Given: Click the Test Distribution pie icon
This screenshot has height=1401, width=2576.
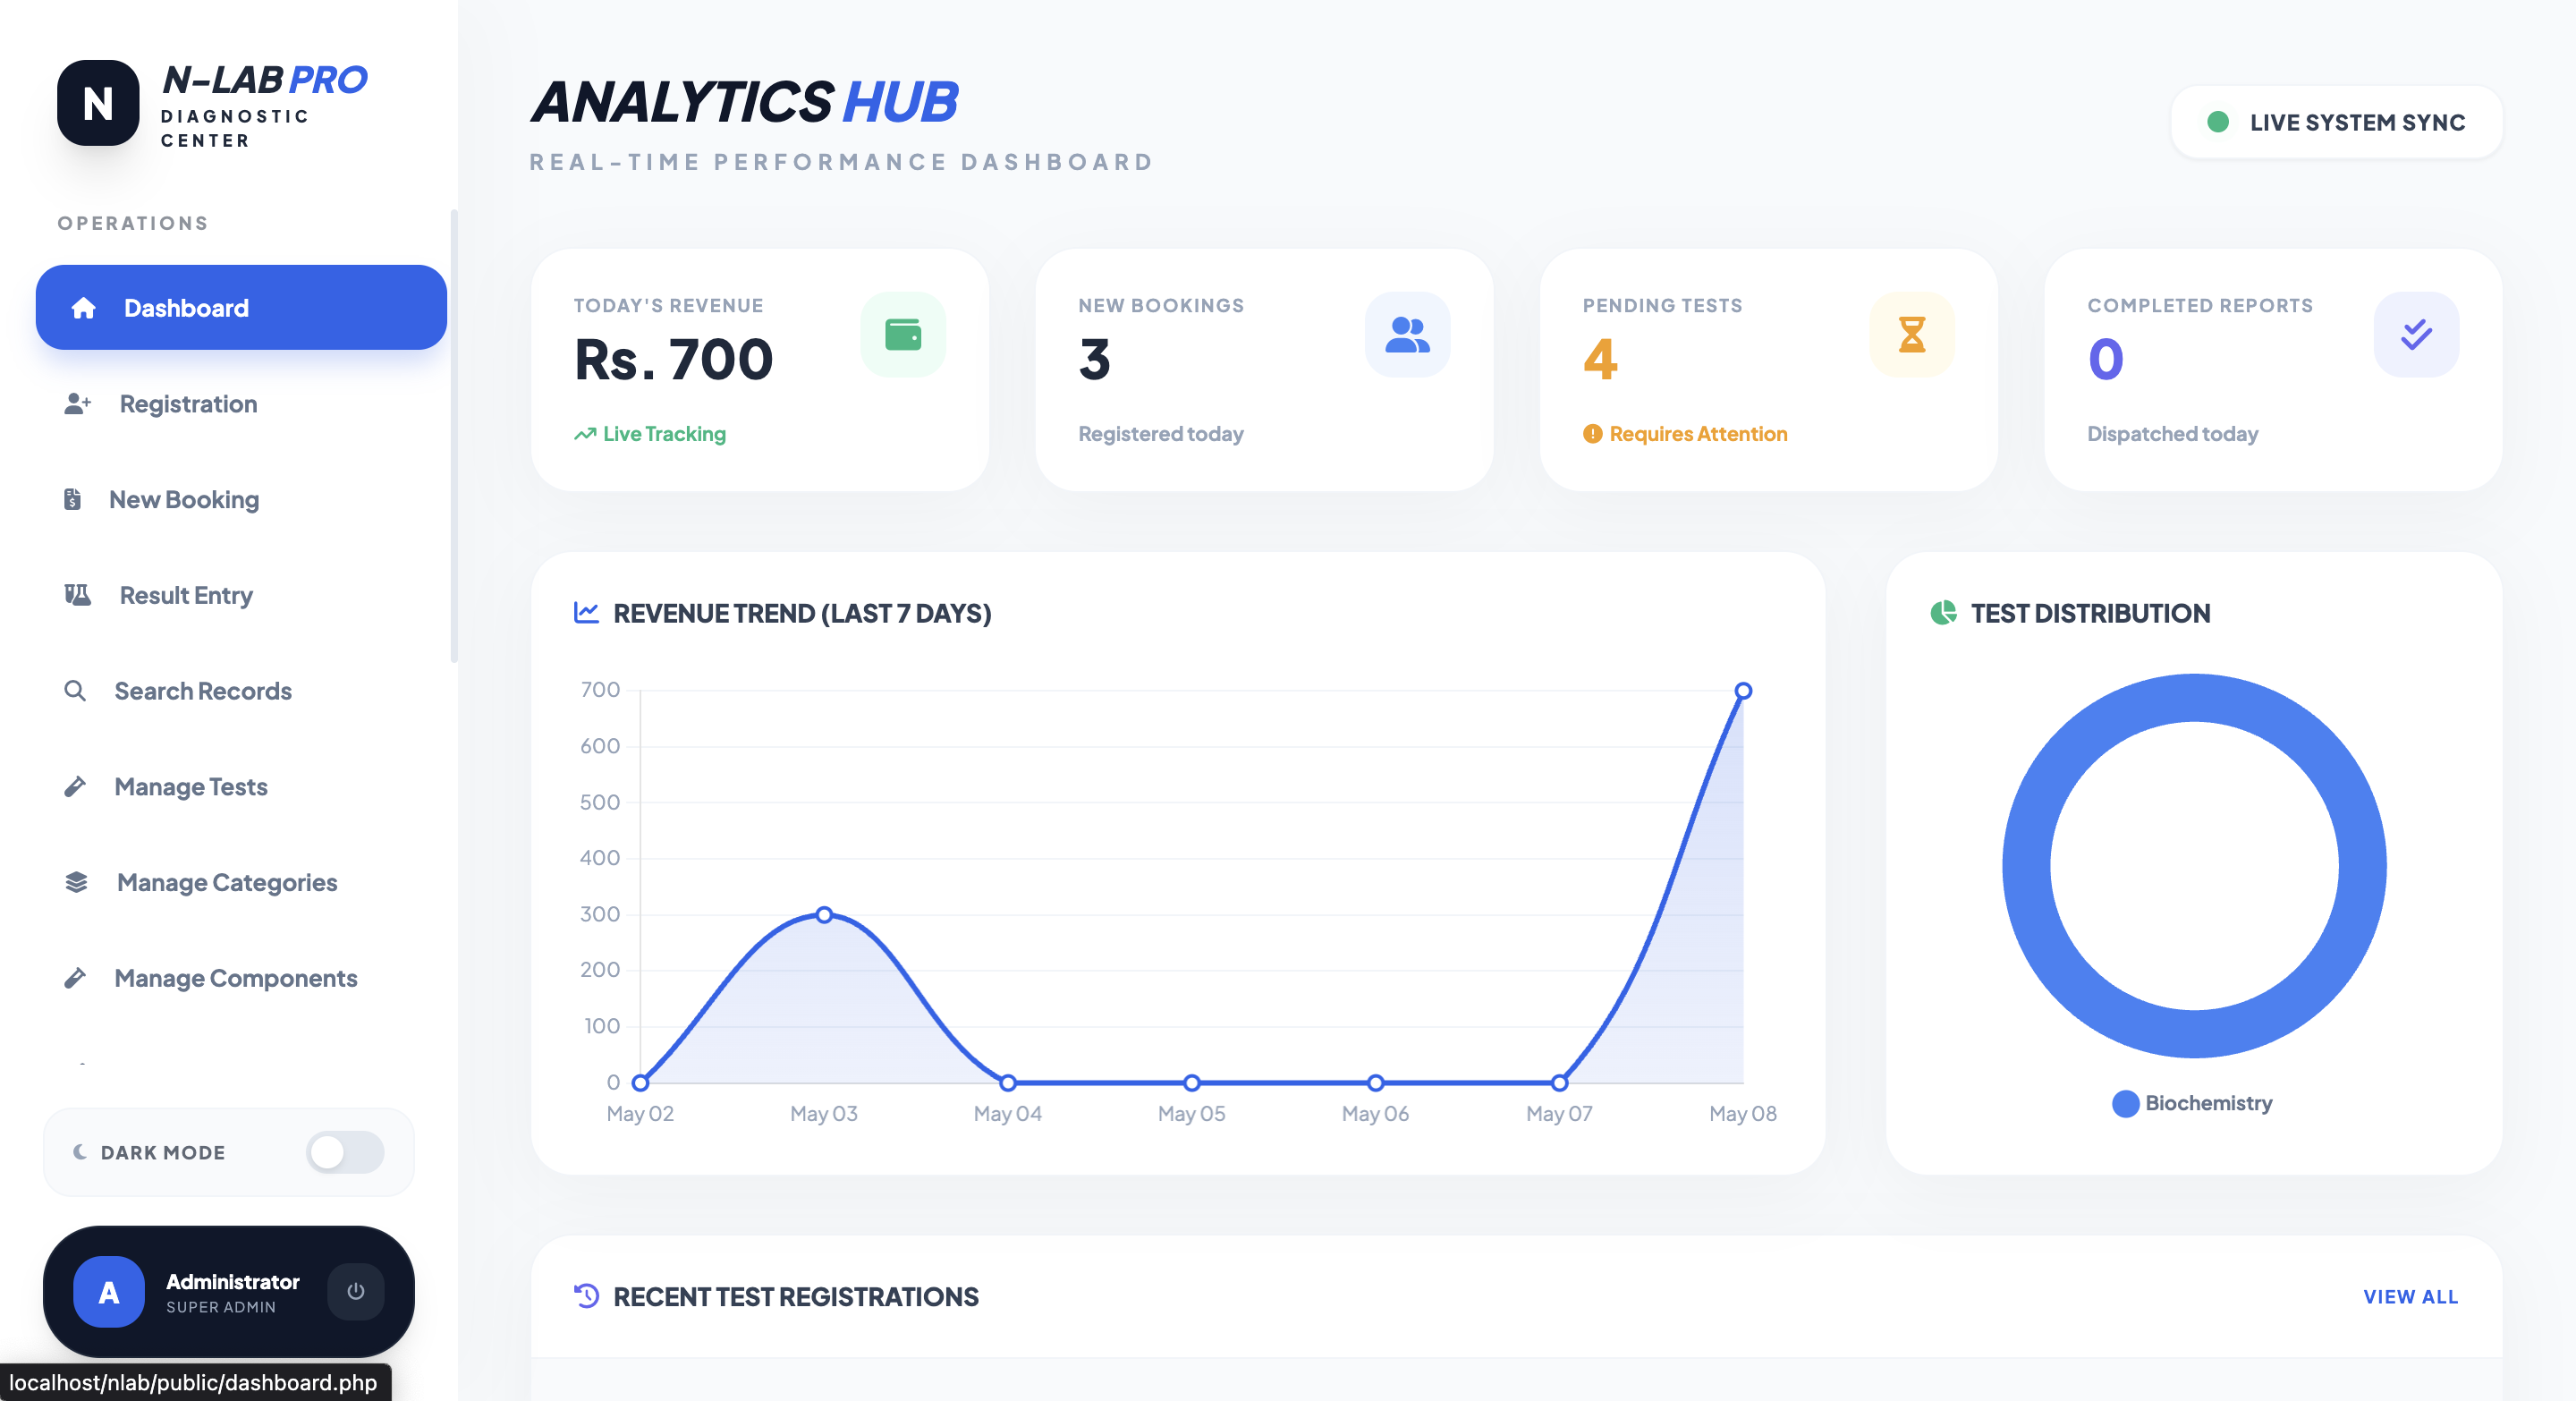Looking at the screenshot, I should point(1943,613).
